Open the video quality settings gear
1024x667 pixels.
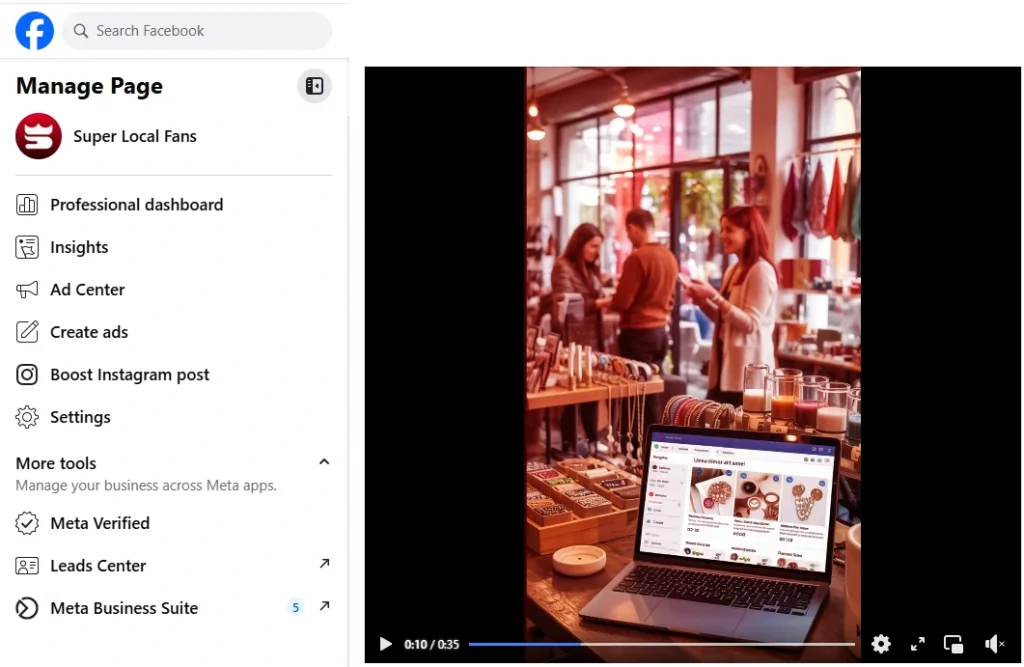point(881,644)
